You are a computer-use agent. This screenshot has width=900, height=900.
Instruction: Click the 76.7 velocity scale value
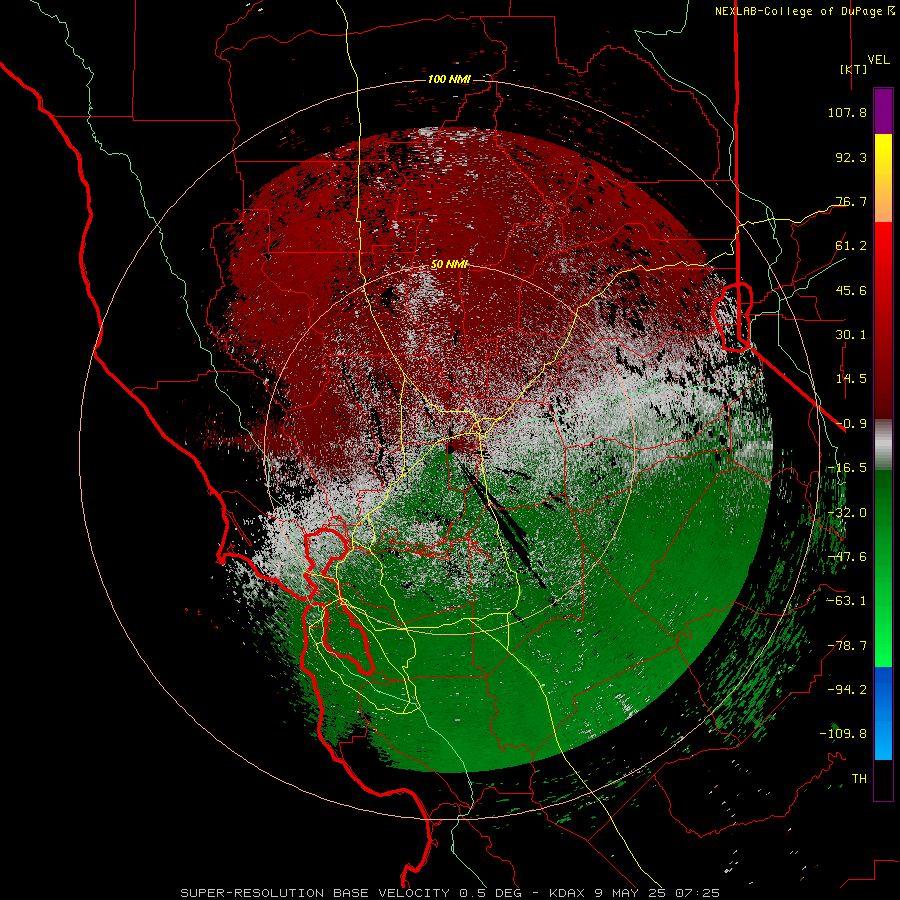coord(851,201)
